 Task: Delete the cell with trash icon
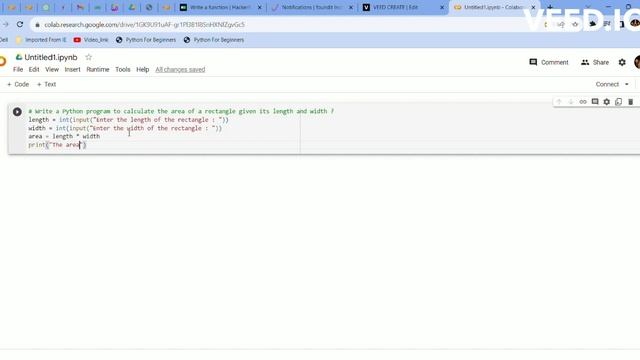pos(630,102)
